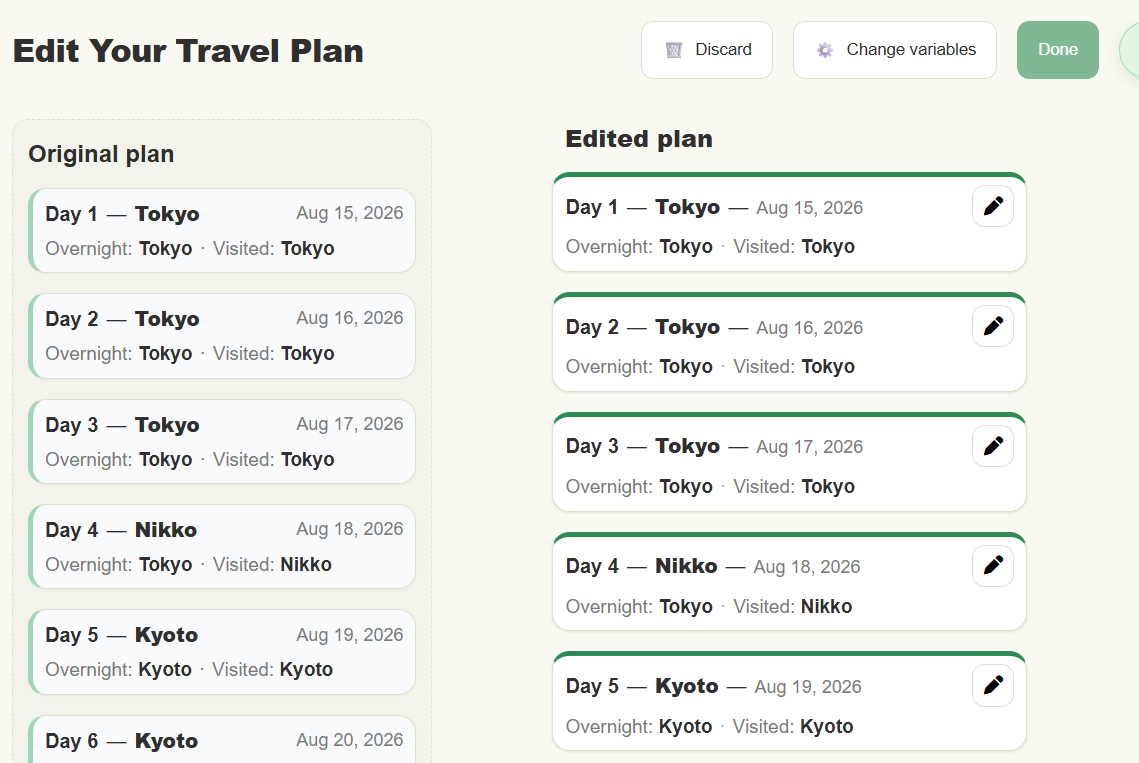Select Day 3 Tokyo under Original plan
The image size is (1139, 763).
(222, 441)
